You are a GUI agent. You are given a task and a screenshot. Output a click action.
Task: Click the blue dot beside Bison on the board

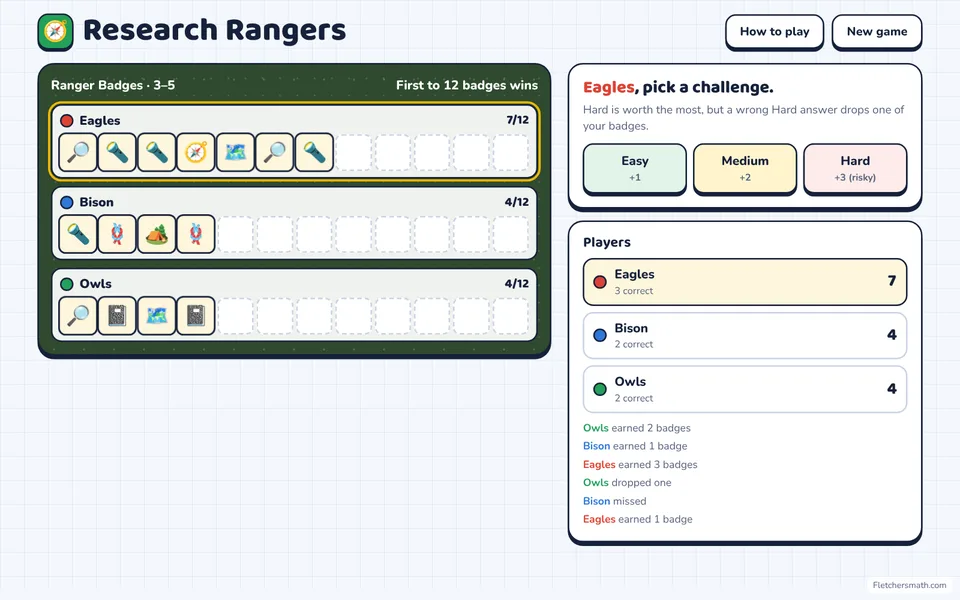click(67, 202)
